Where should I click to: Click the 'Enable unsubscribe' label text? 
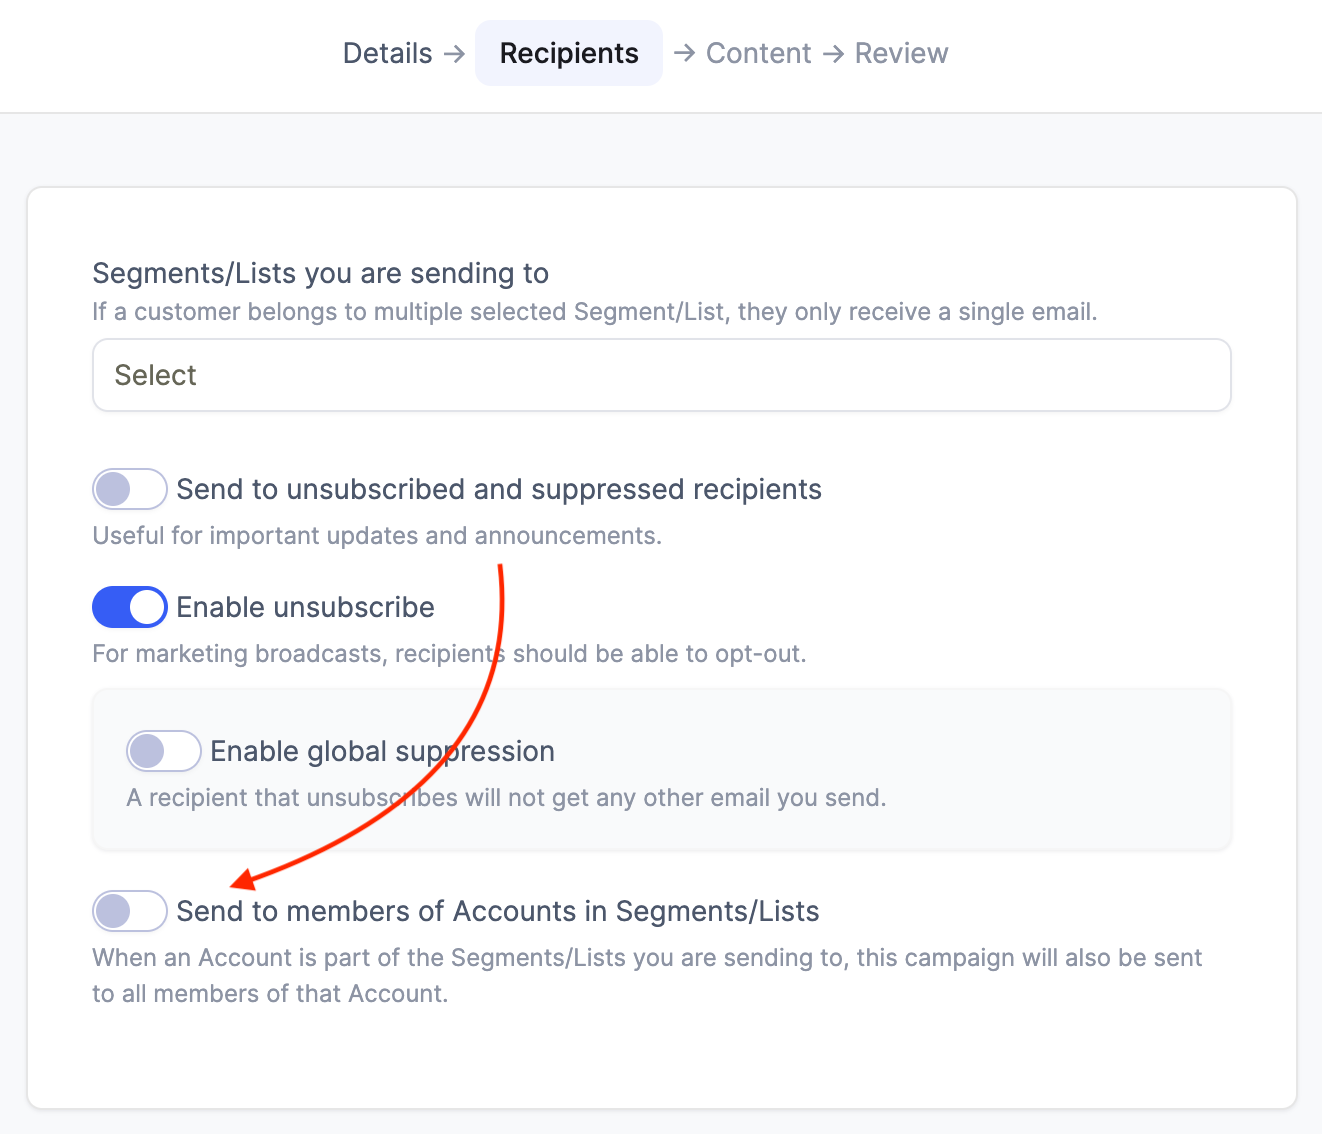305,607
